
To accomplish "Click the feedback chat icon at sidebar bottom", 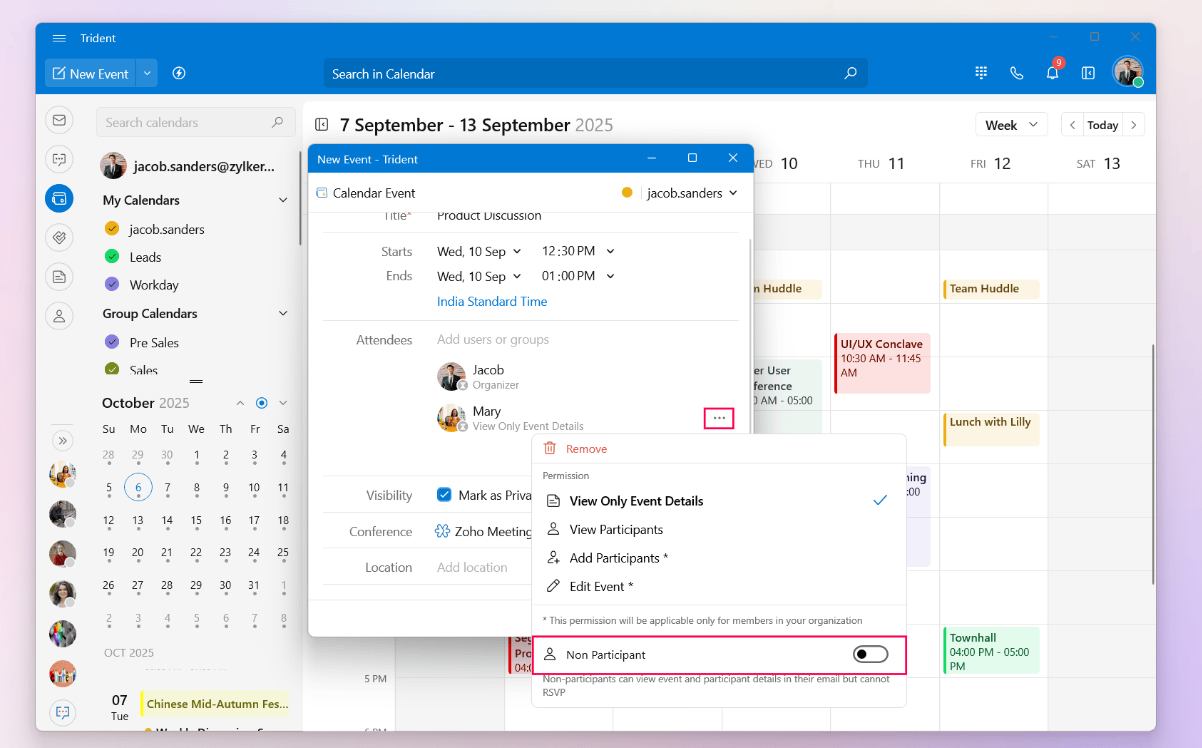I will [62, 712].
